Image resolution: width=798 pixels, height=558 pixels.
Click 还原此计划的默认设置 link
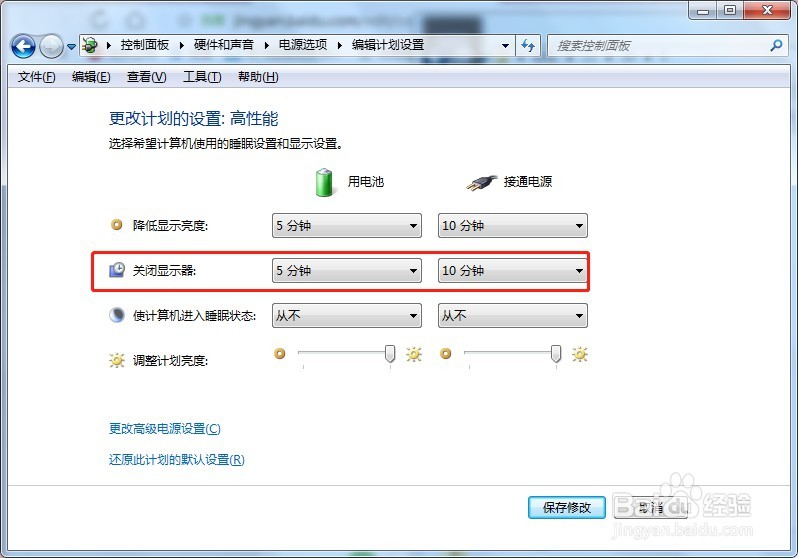tap(177, 460)
